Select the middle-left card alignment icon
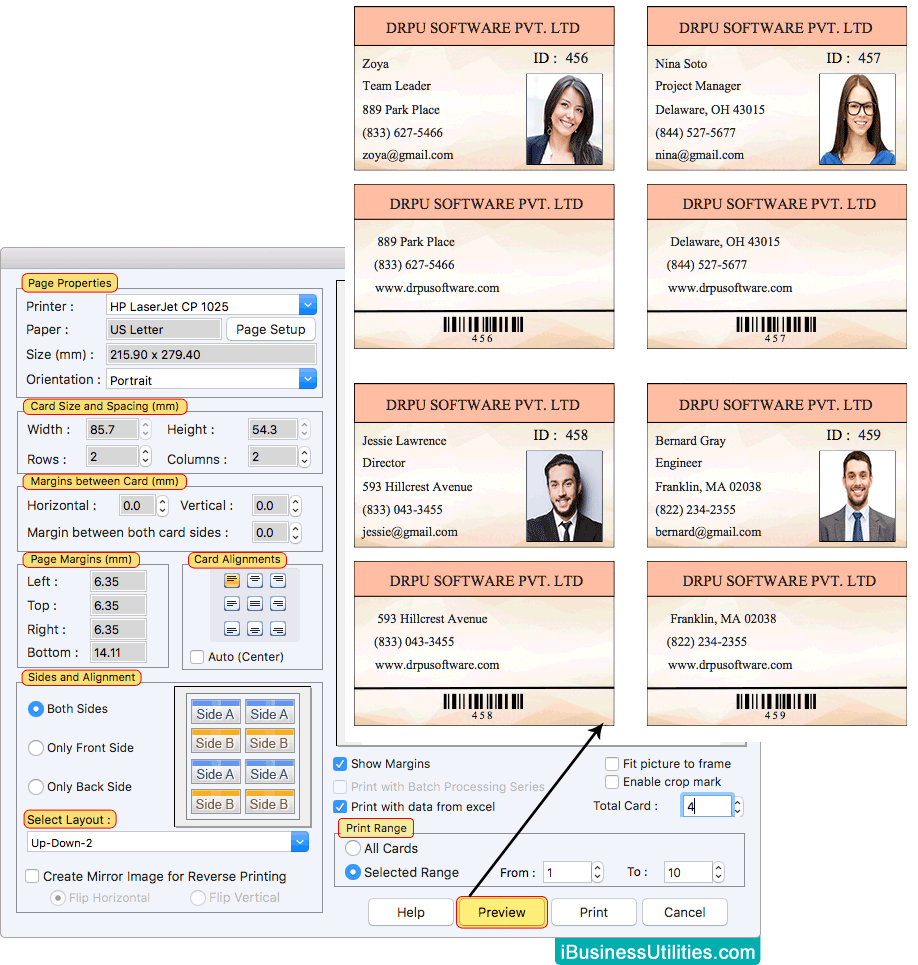The image size is (918, 965). (232, 604)
